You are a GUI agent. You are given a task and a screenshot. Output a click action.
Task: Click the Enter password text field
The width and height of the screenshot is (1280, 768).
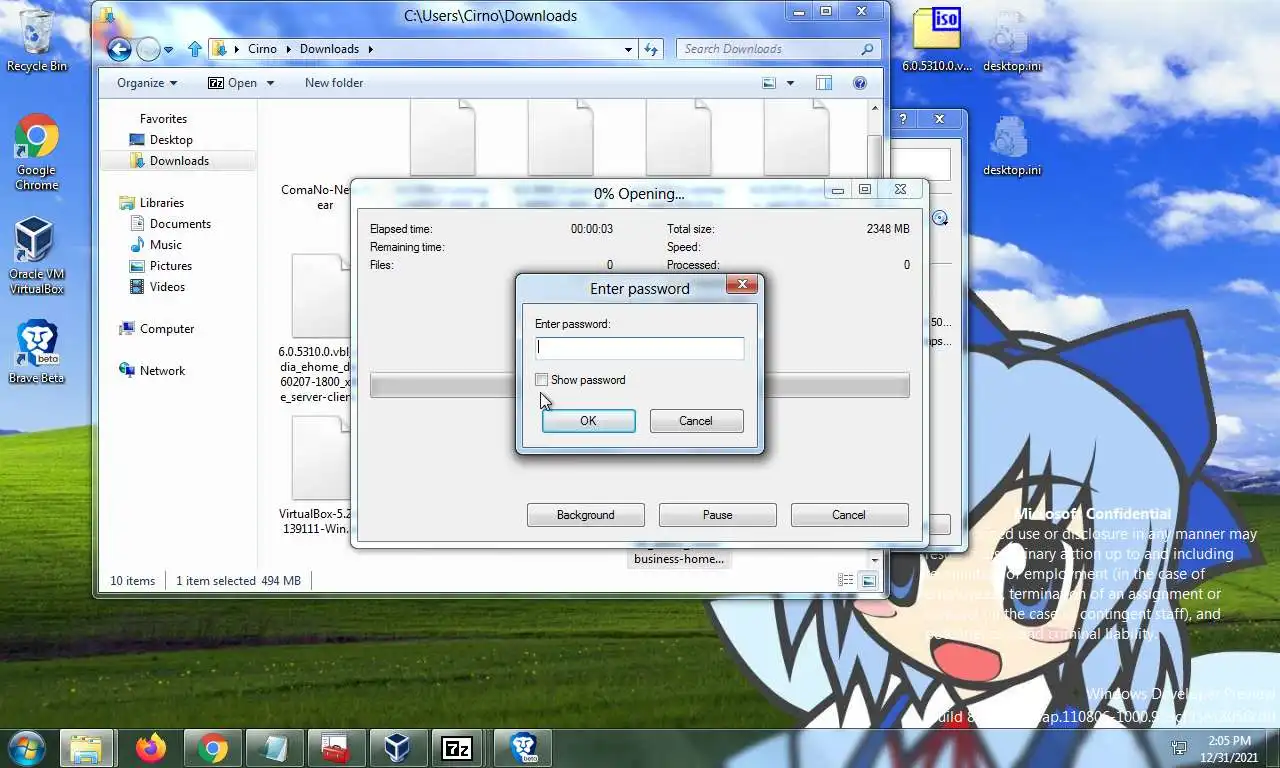pyautogui.click(x=640, y=348)
